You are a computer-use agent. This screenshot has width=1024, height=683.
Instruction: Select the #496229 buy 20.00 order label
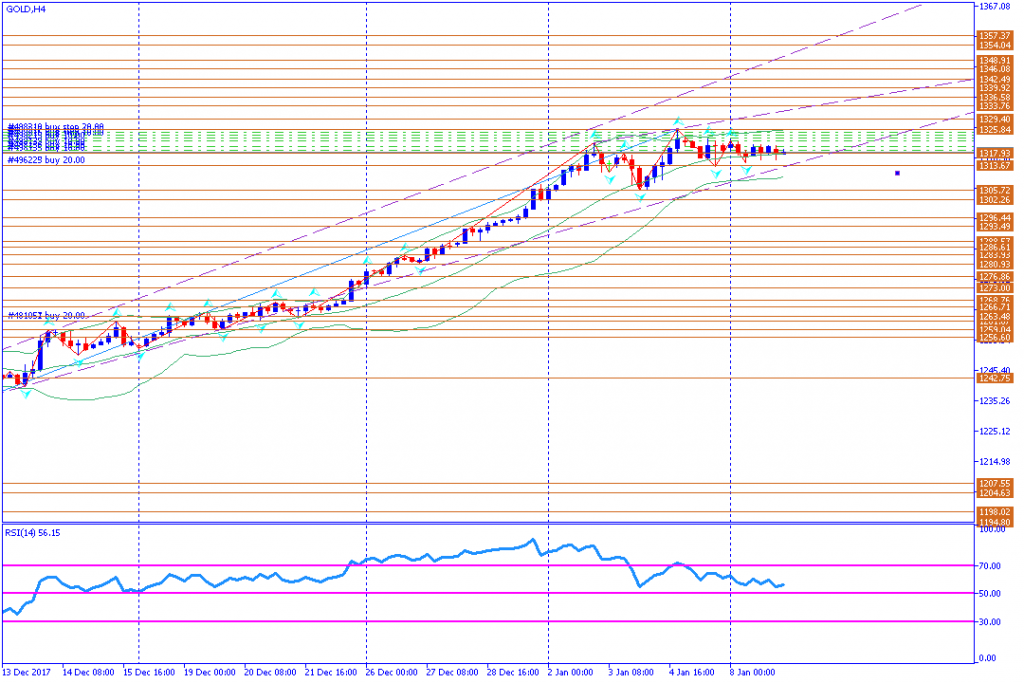[46, 161]
